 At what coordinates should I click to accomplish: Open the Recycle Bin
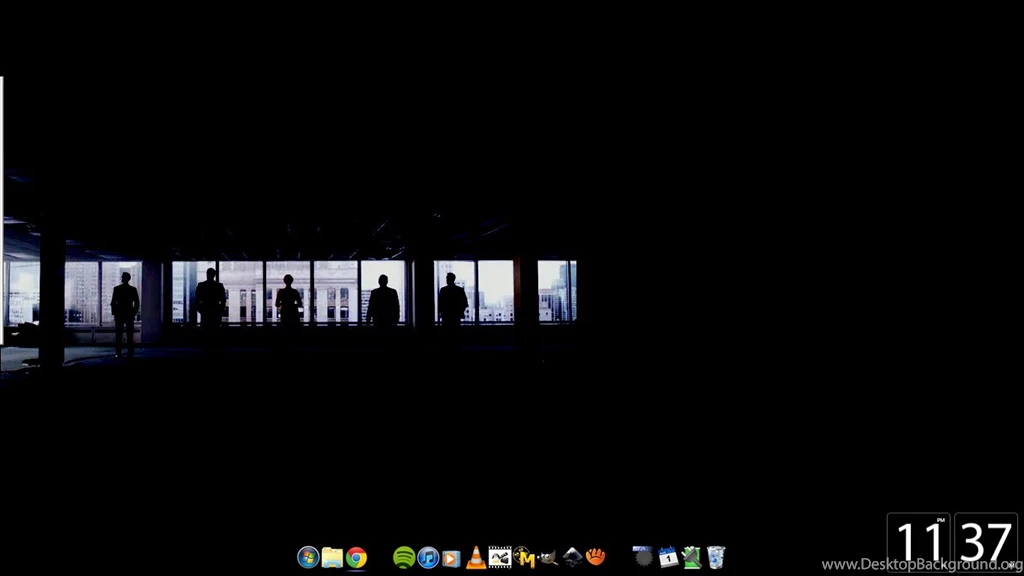716,557
